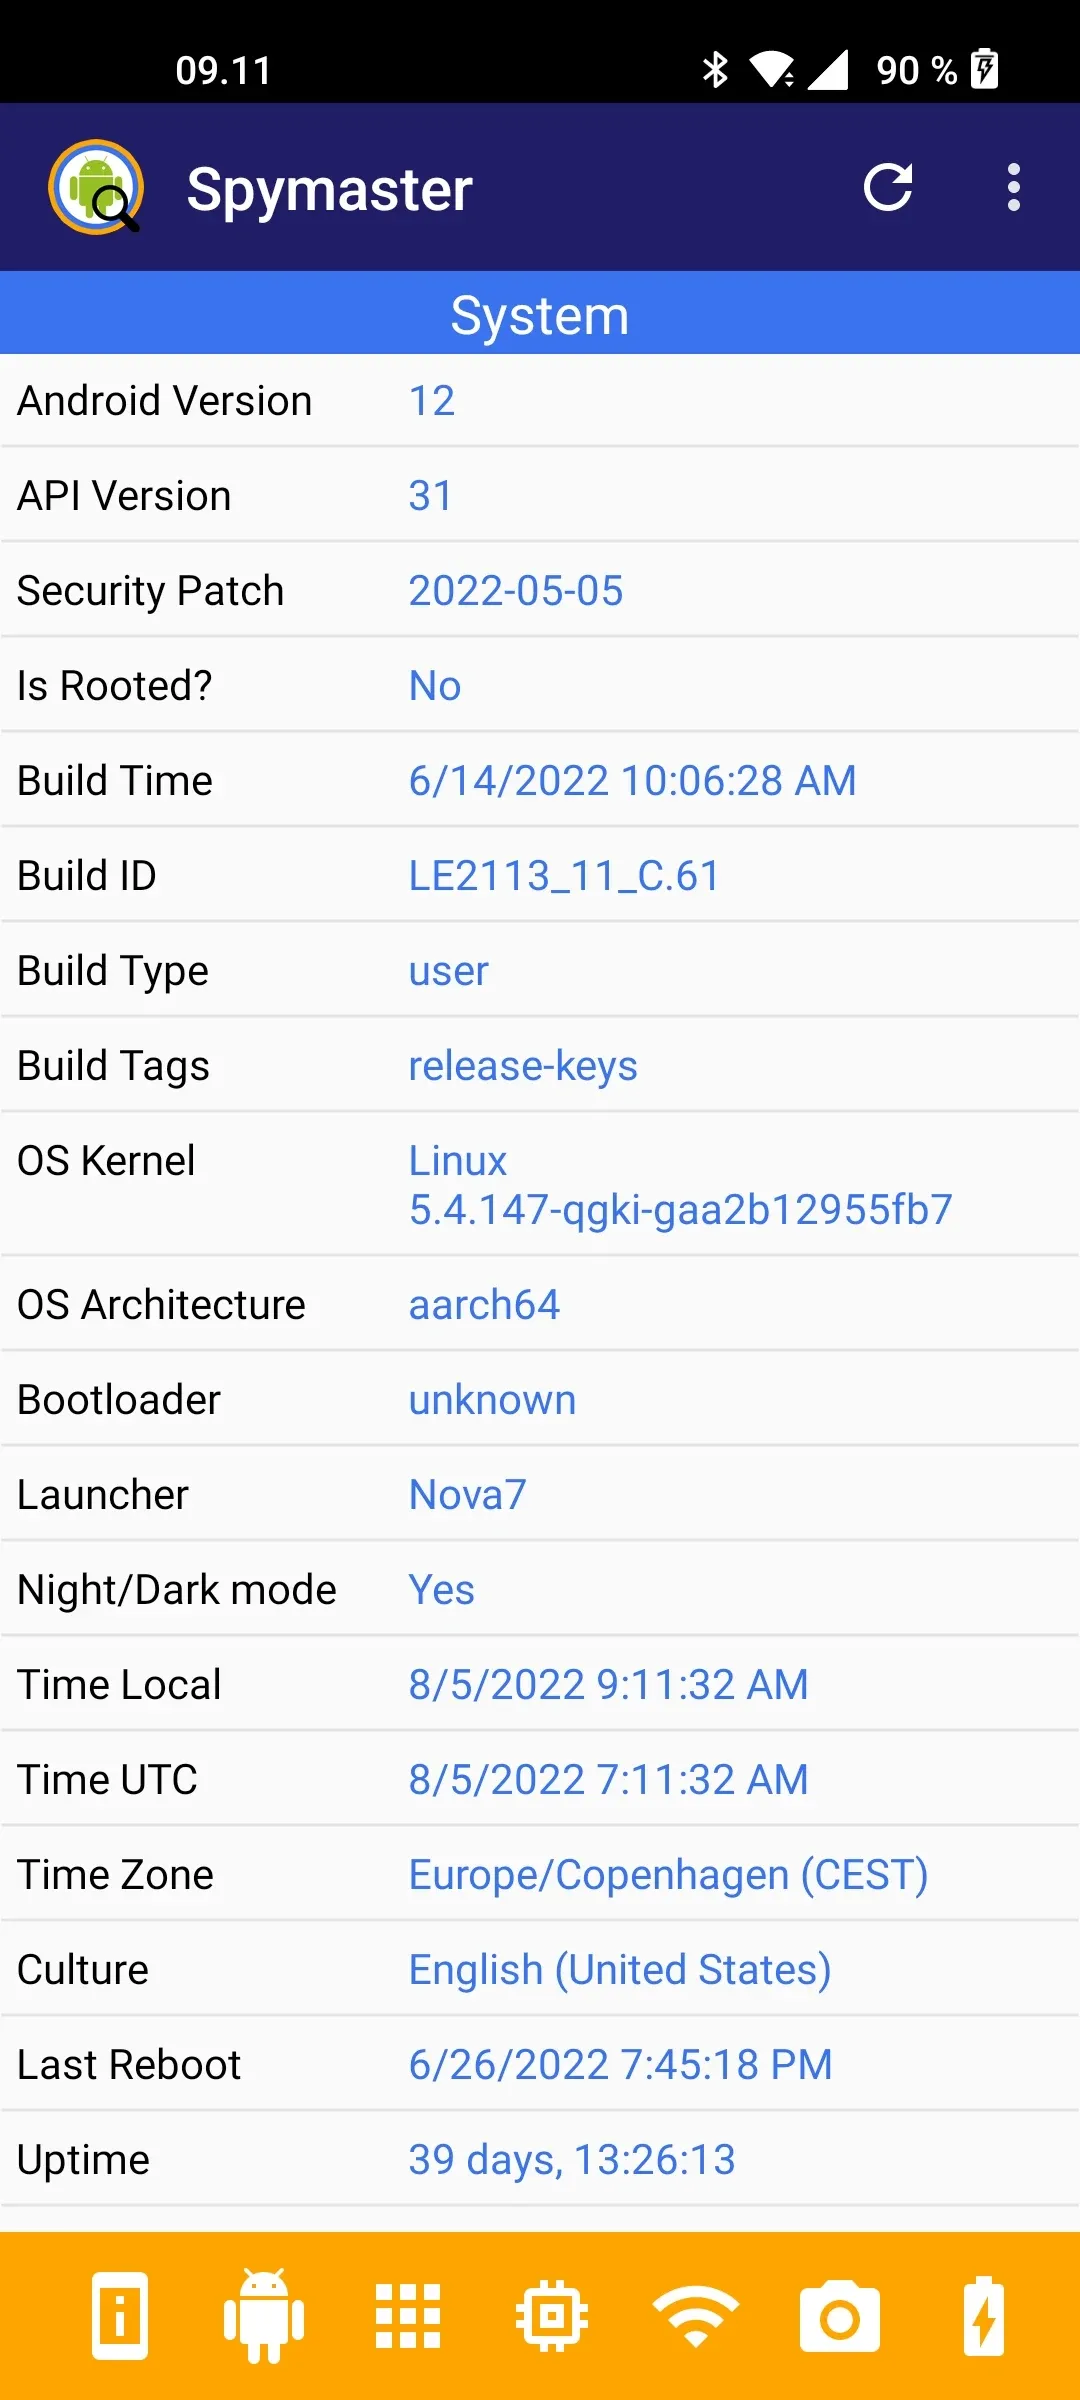Tap the refresh icon in header
1080x2400 pixels.
click(x=888, y=187)
